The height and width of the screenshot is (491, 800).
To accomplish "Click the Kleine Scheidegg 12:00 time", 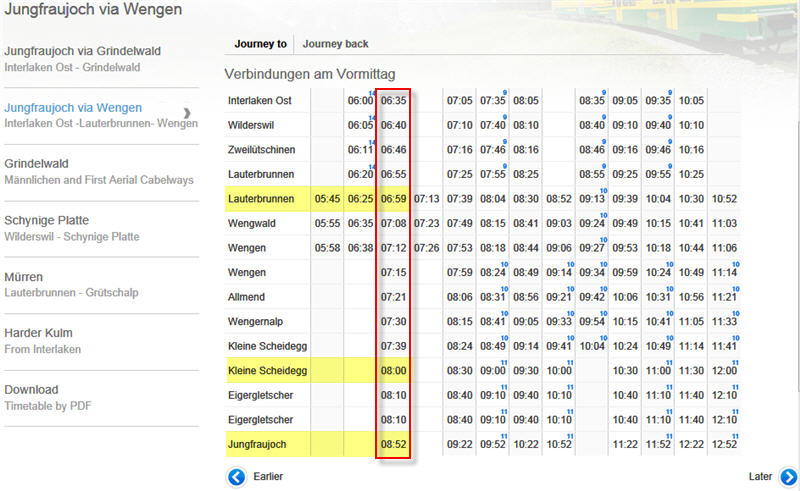I will (x=724, y=371).
